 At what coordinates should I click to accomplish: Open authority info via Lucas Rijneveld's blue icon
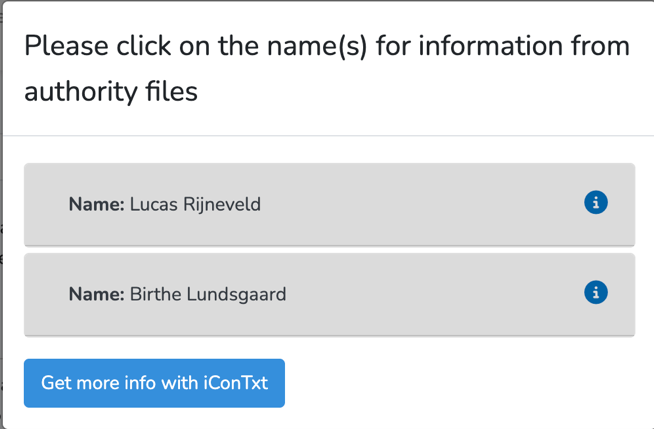click(595, 203)
